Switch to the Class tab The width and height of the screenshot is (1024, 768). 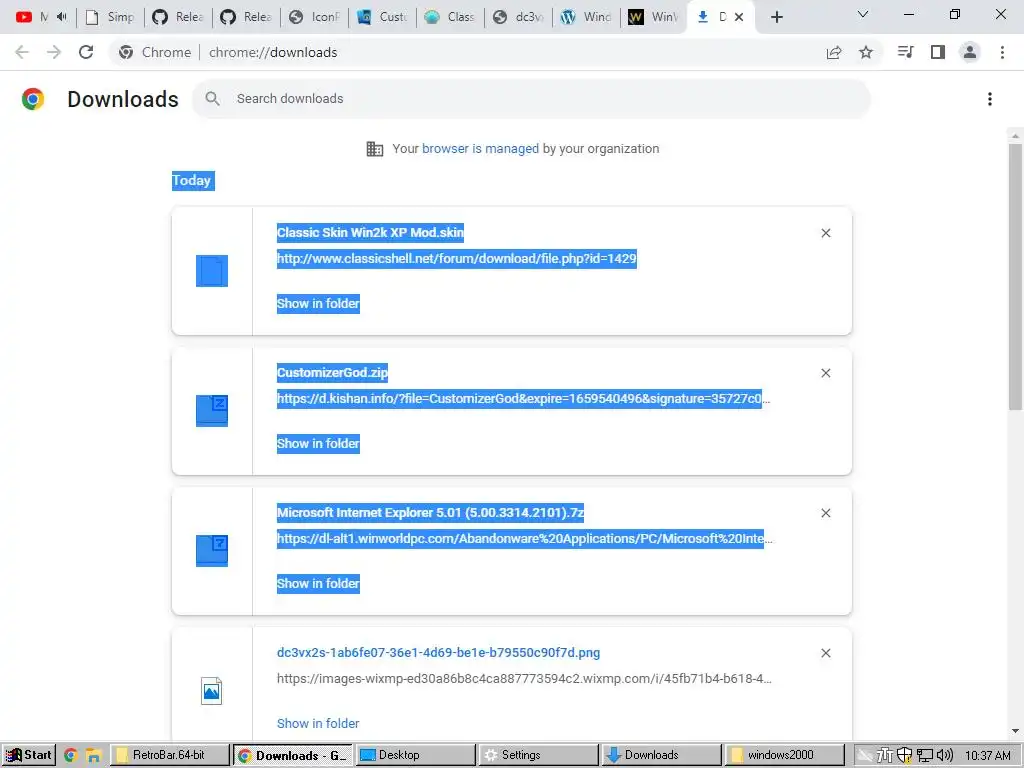pyautogui.click(x=451, y=17)
